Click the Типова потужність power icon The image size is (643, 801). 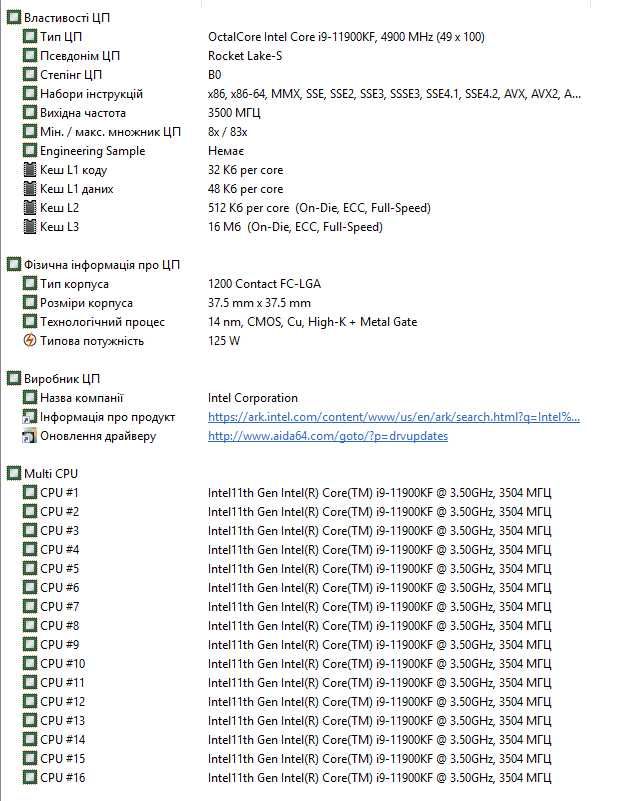click(30, 341)
